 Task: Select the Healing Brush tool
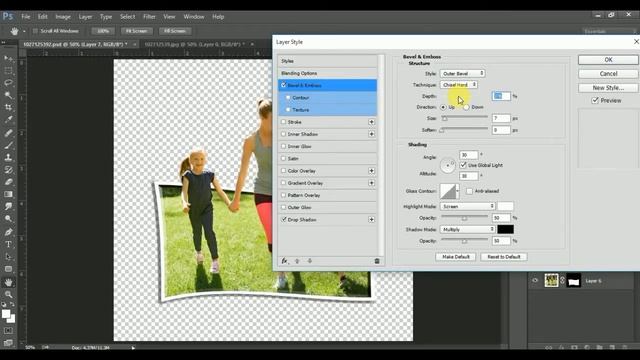[x=8, y=133]
